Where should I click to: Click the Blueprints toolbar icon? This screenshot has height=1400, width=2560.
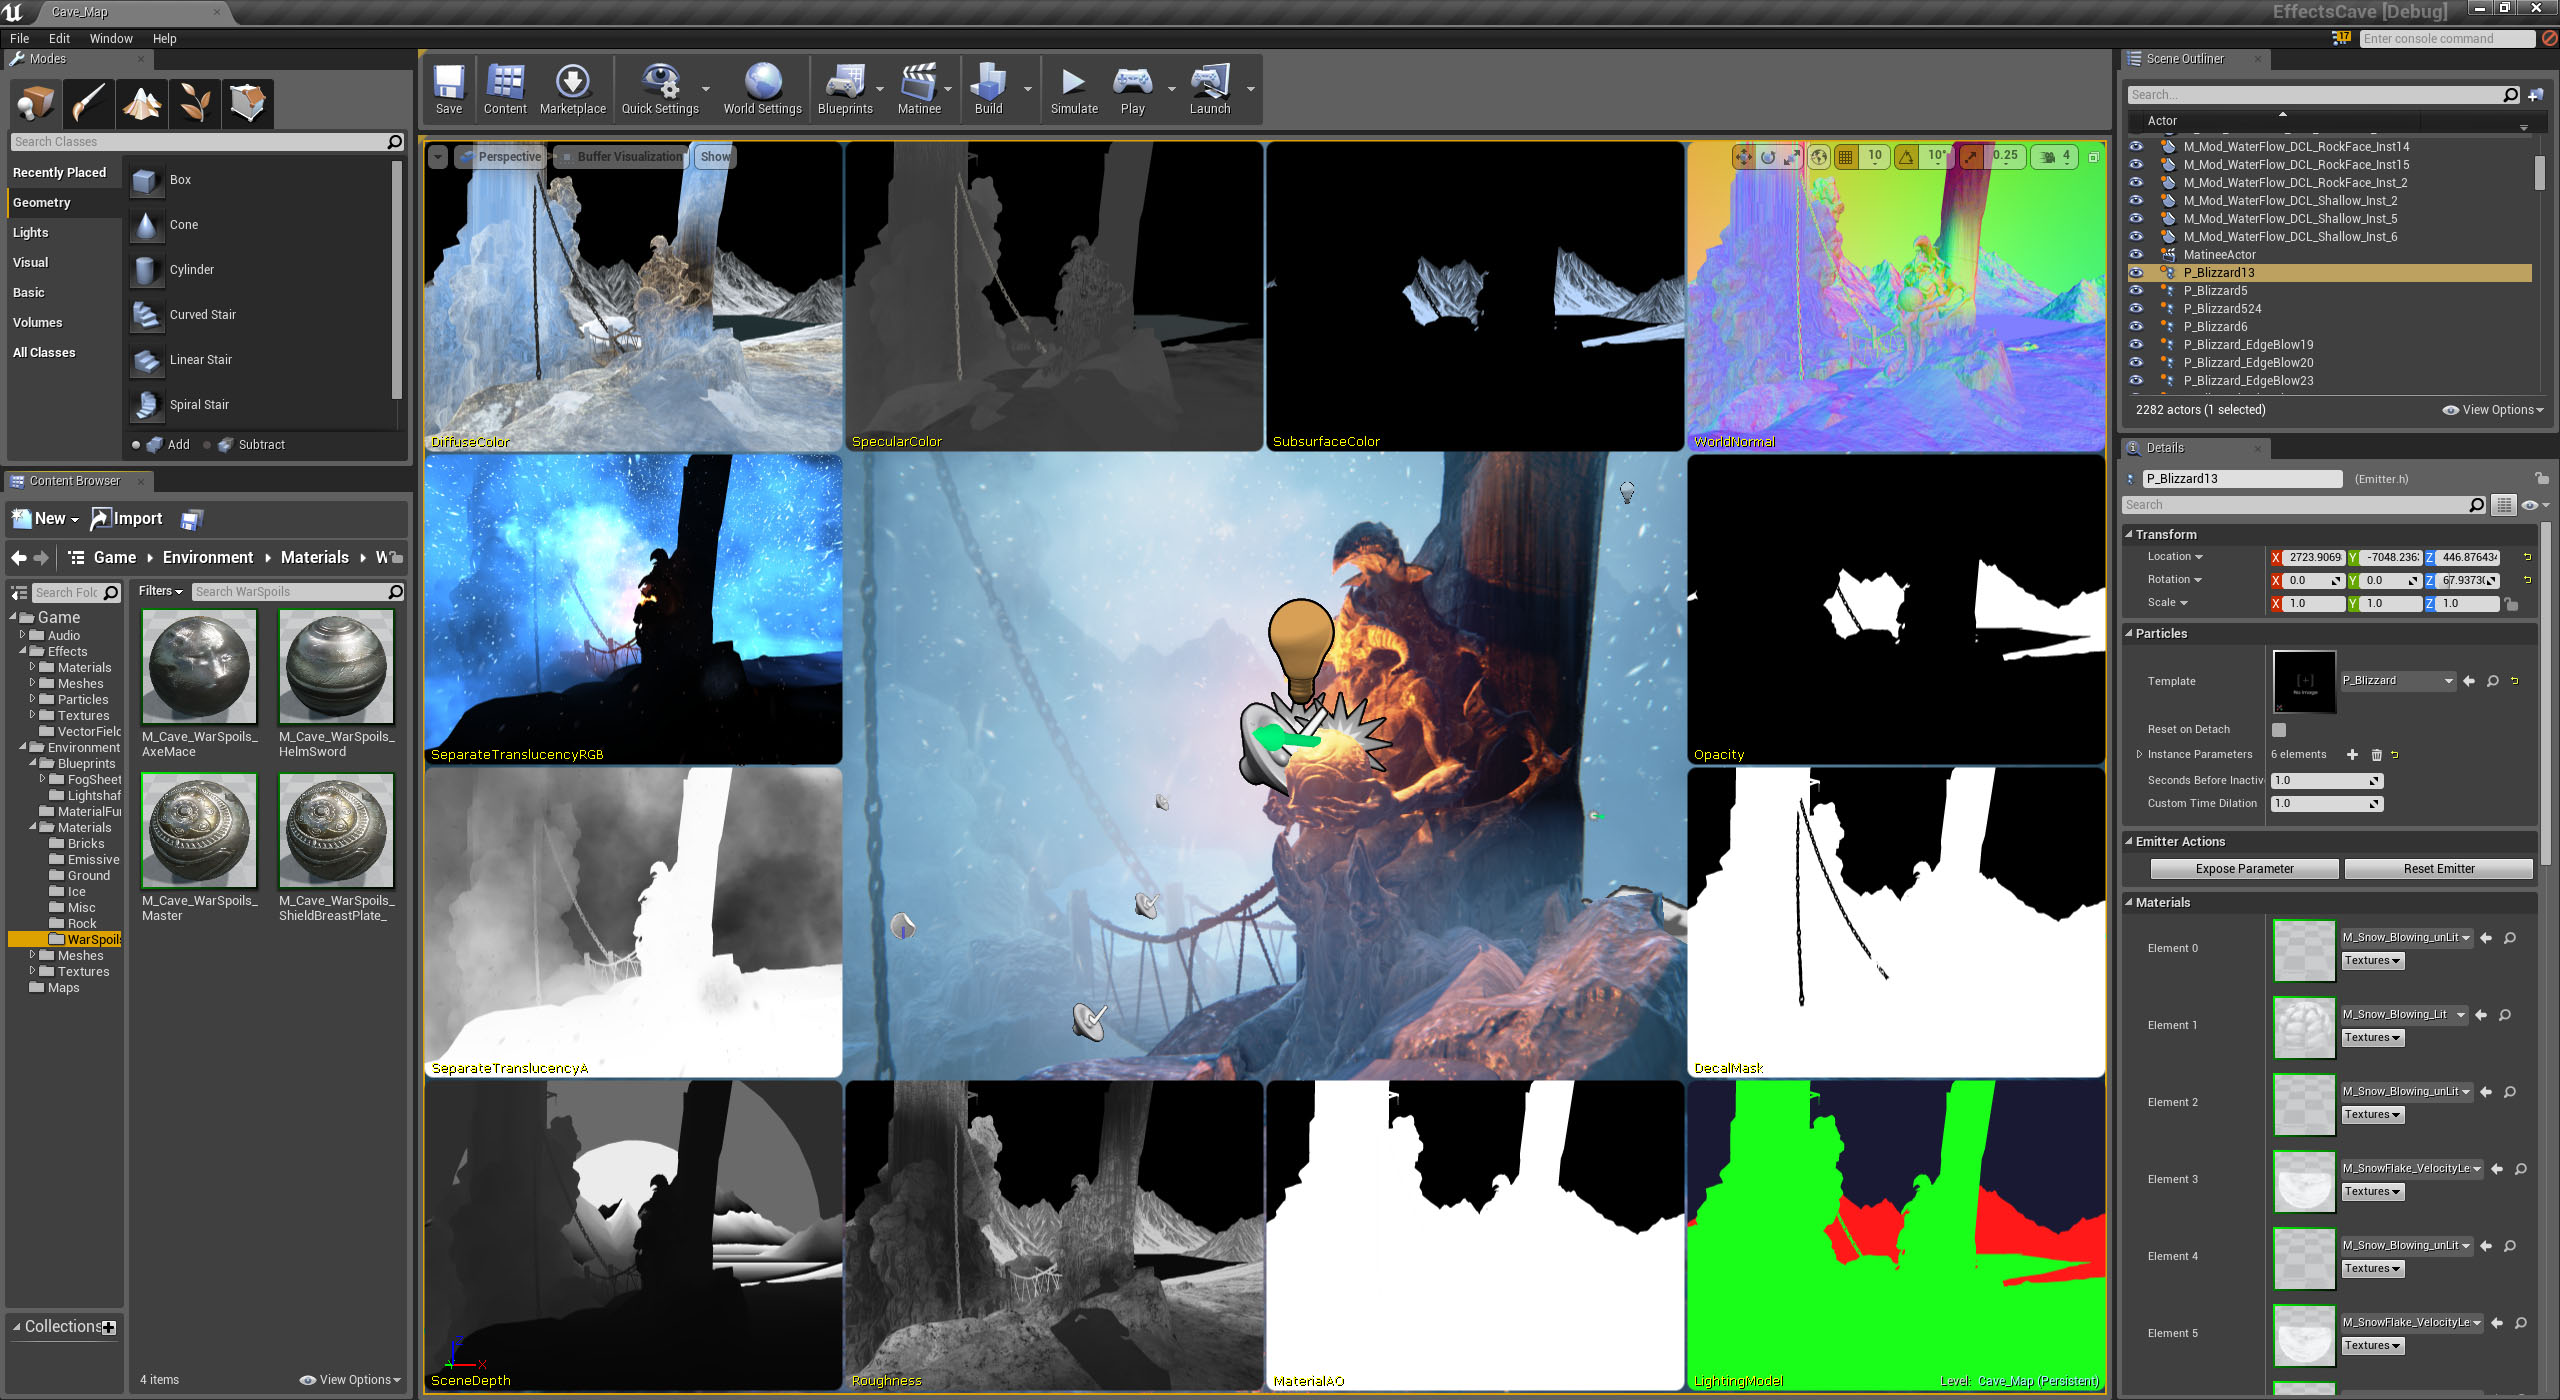845,89
